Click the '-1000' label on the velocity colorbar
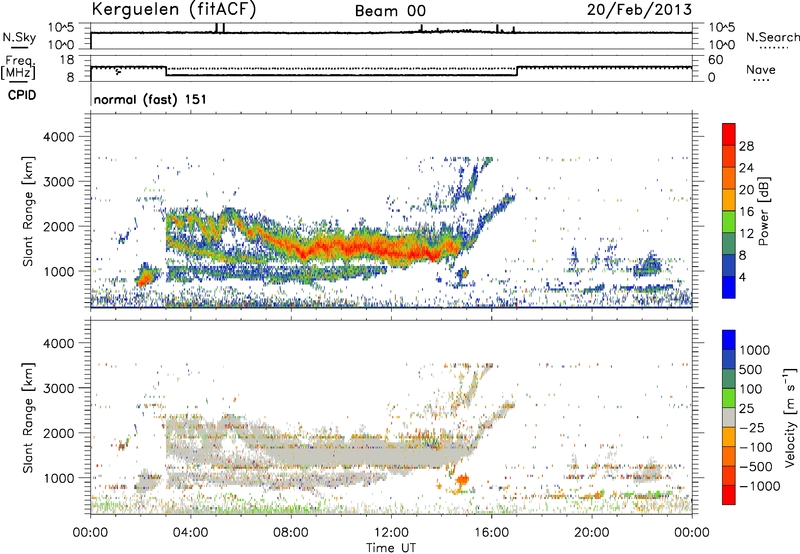This screenshot has height=554, width=800. coord(759,486)
